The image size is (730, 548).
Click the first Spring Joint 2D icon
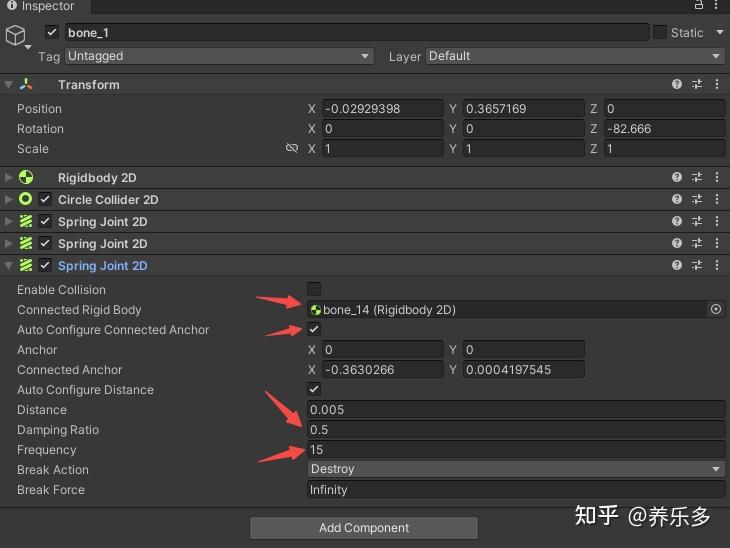pos(26,221)
